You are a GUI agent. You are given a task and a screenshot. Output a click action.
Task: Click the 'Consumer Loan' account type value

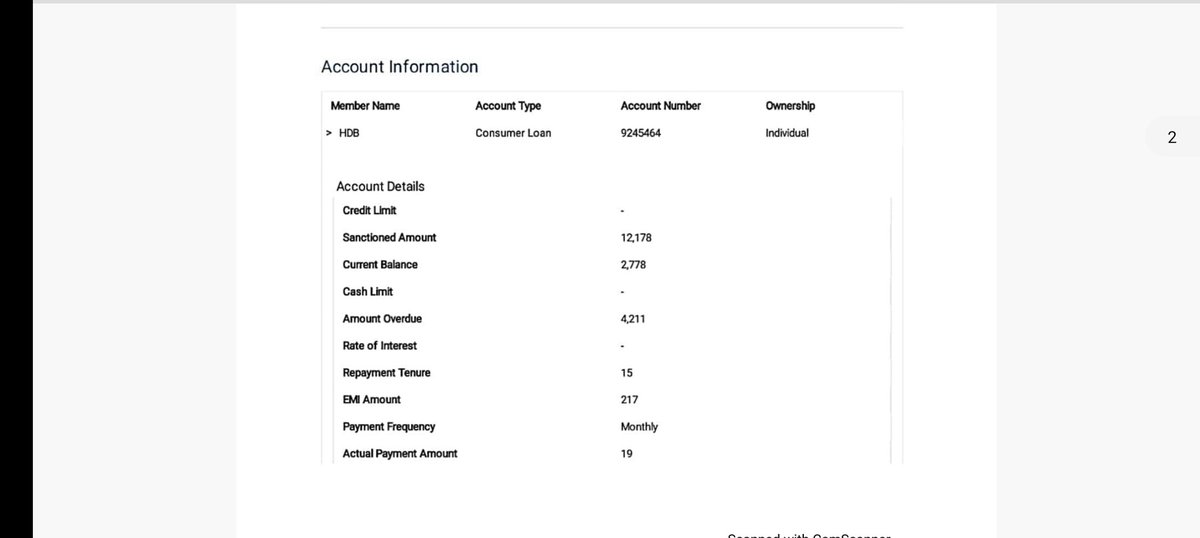pyautogui.click(x=513, y=133)
